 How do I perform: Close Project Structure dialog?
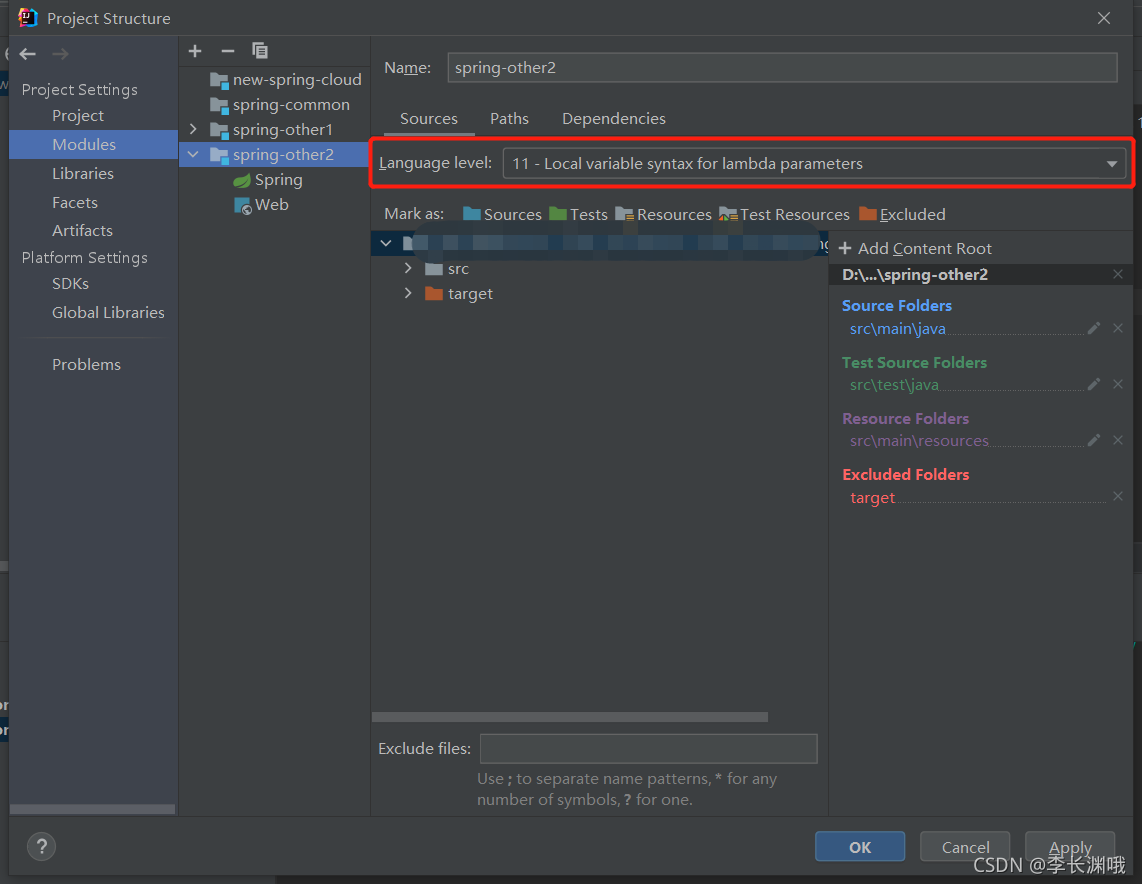[1104, 18]
